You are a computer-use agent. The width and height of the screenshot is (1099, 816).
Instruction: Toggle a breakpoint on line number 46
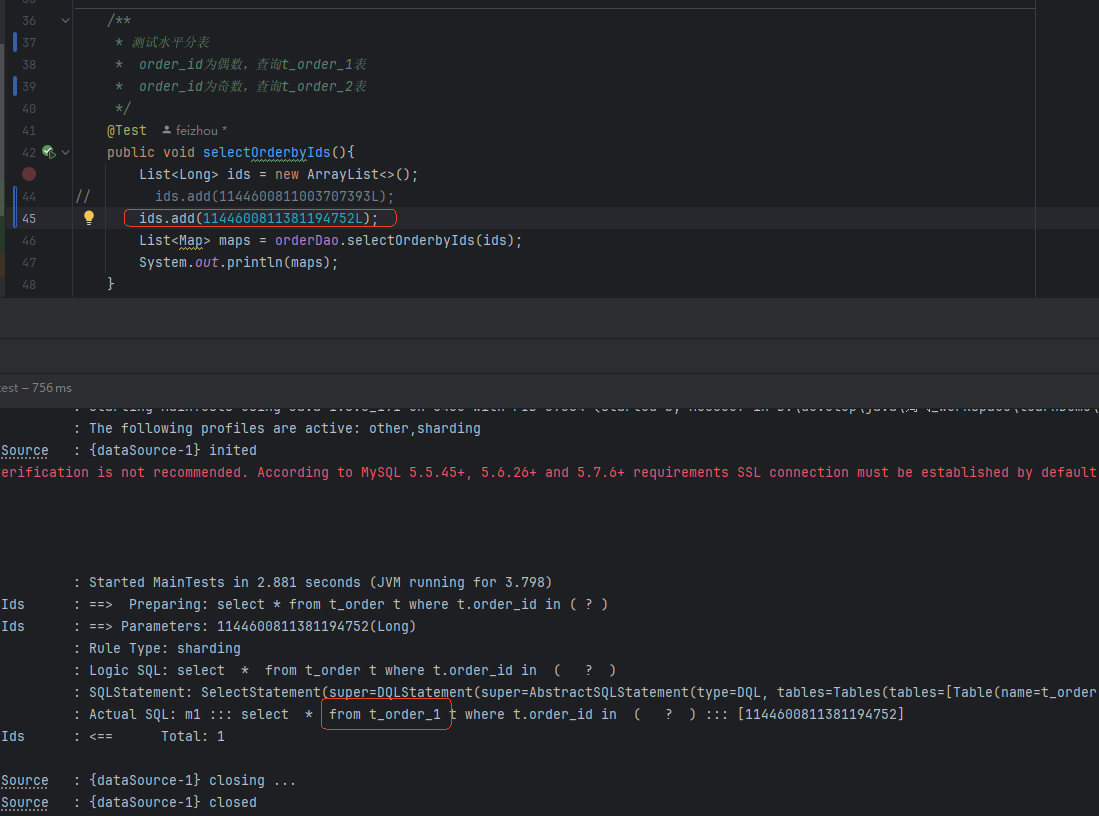point(29,240)
